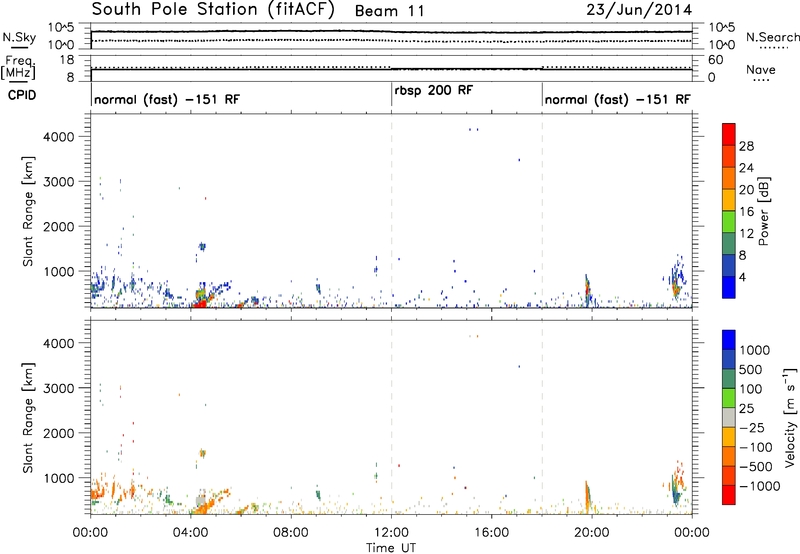The height and width of the screenshot is (554, 800).
Task: Click the '18' frequency axis tick
Action: tap(66, 60)
